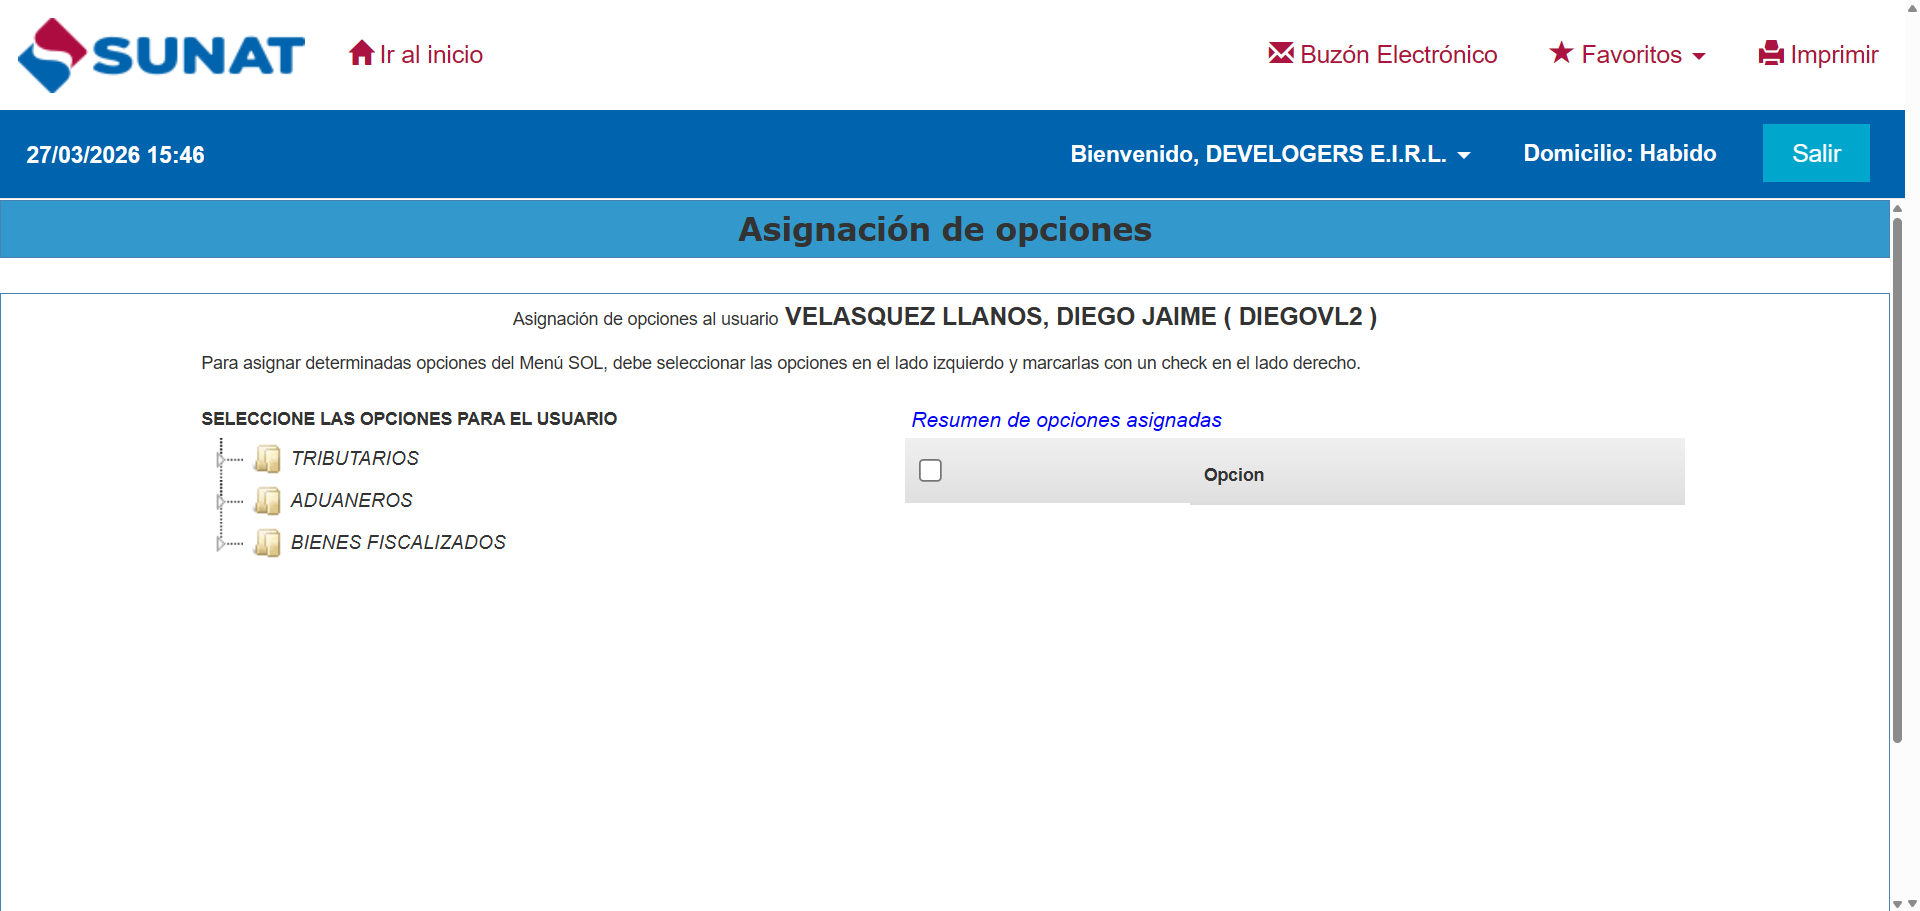Go to Ir al inicio link
The height and width of the screenshot is (911, 1920).
431,55
